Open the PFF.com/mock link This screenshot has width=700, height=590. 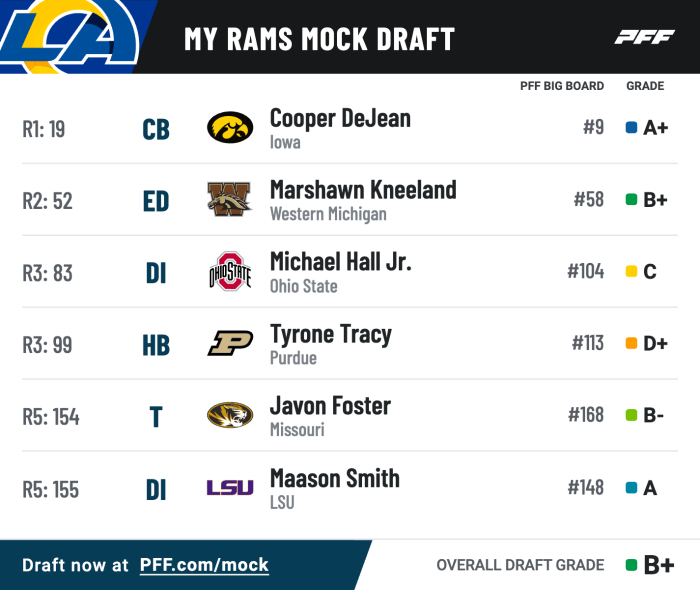point(204,565)
